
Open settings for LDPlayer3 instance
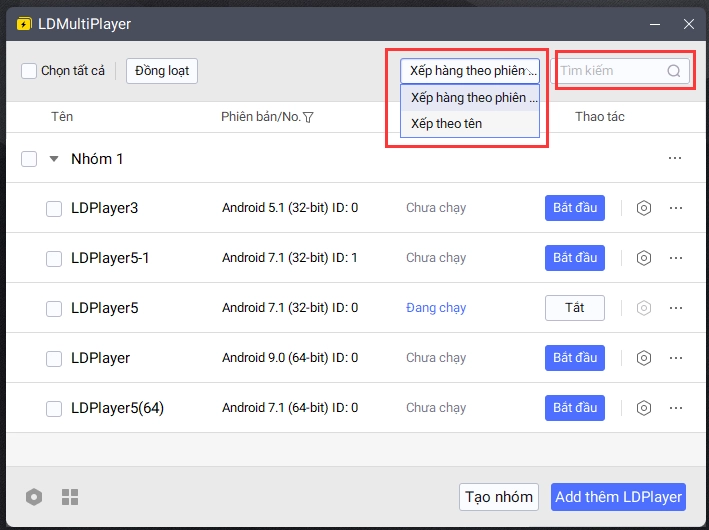click(643, 208)
